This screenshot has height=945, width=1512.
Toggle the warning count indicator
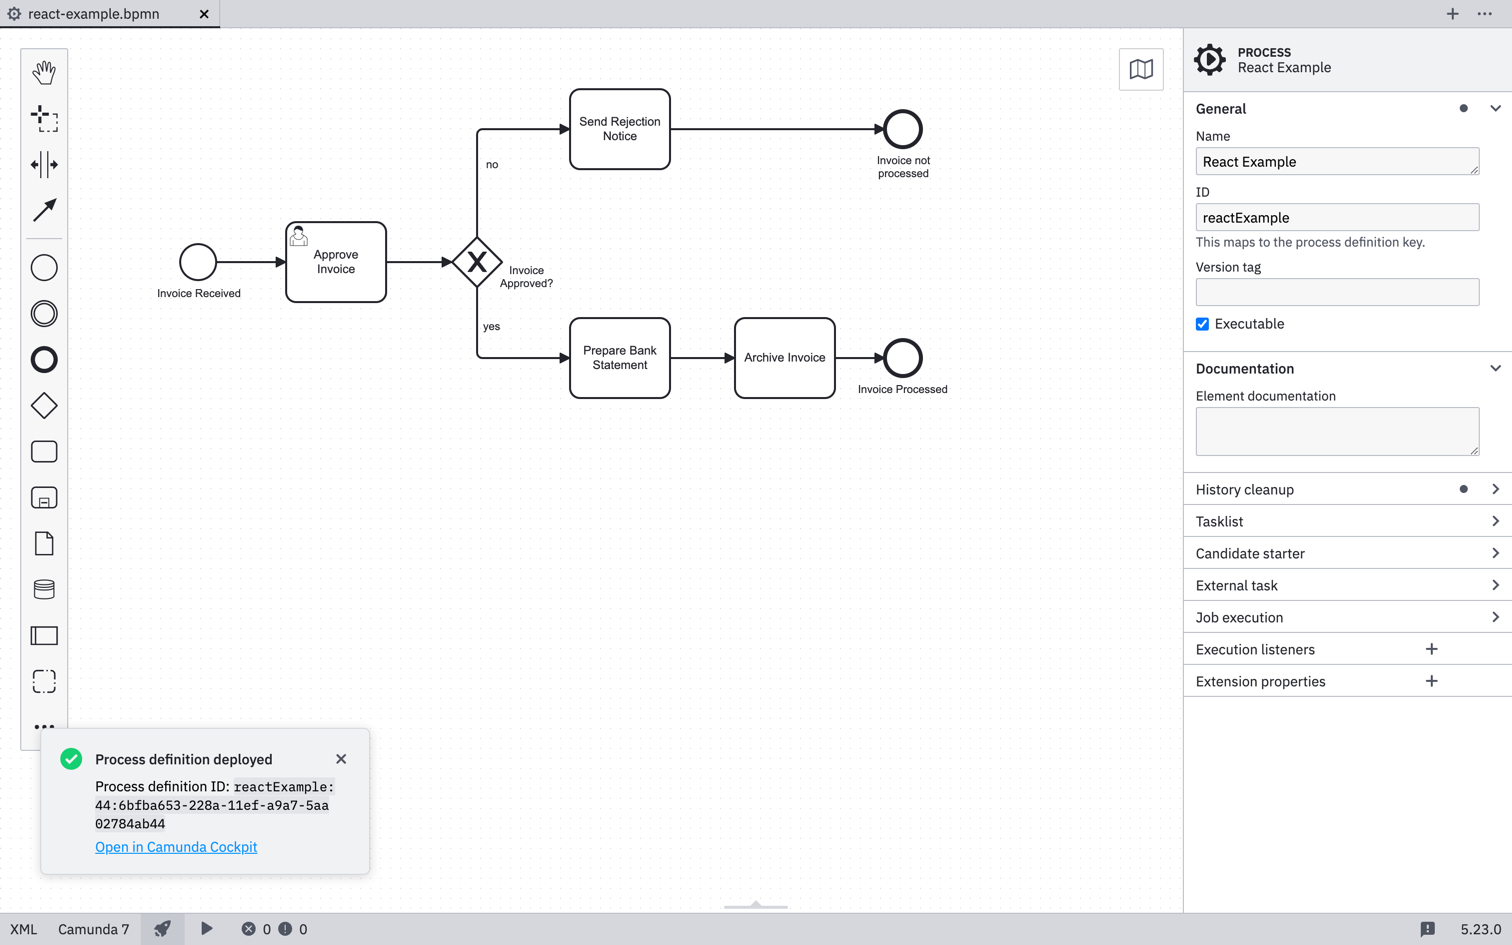point(285,929)
